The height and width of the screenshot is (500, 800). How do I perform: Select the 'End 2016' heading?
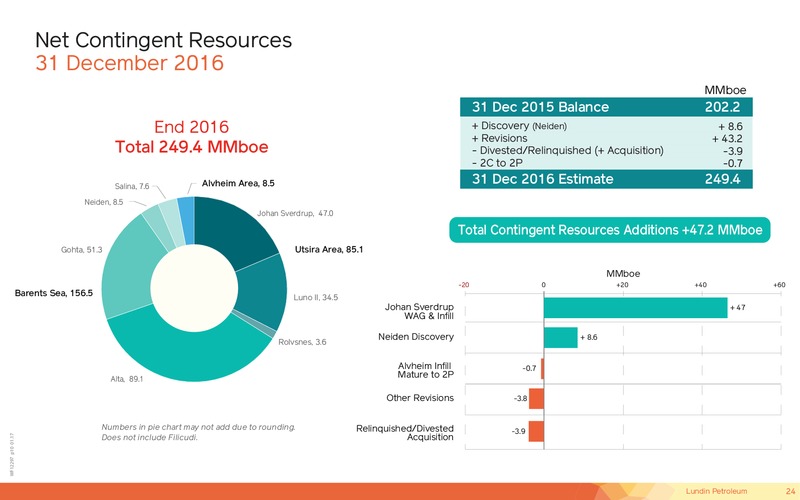click(x=191, y=127)
